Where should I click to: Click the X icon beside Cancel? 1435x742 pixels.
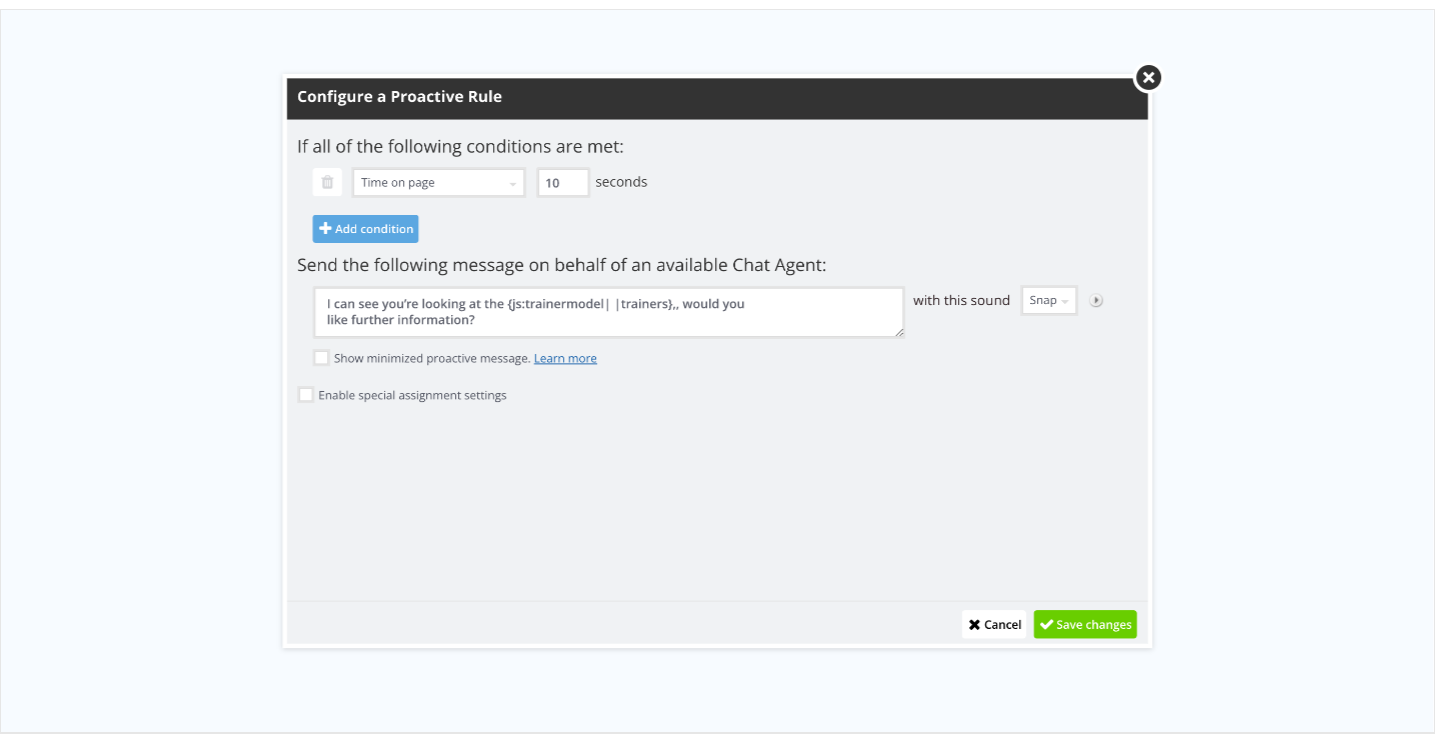974,625
